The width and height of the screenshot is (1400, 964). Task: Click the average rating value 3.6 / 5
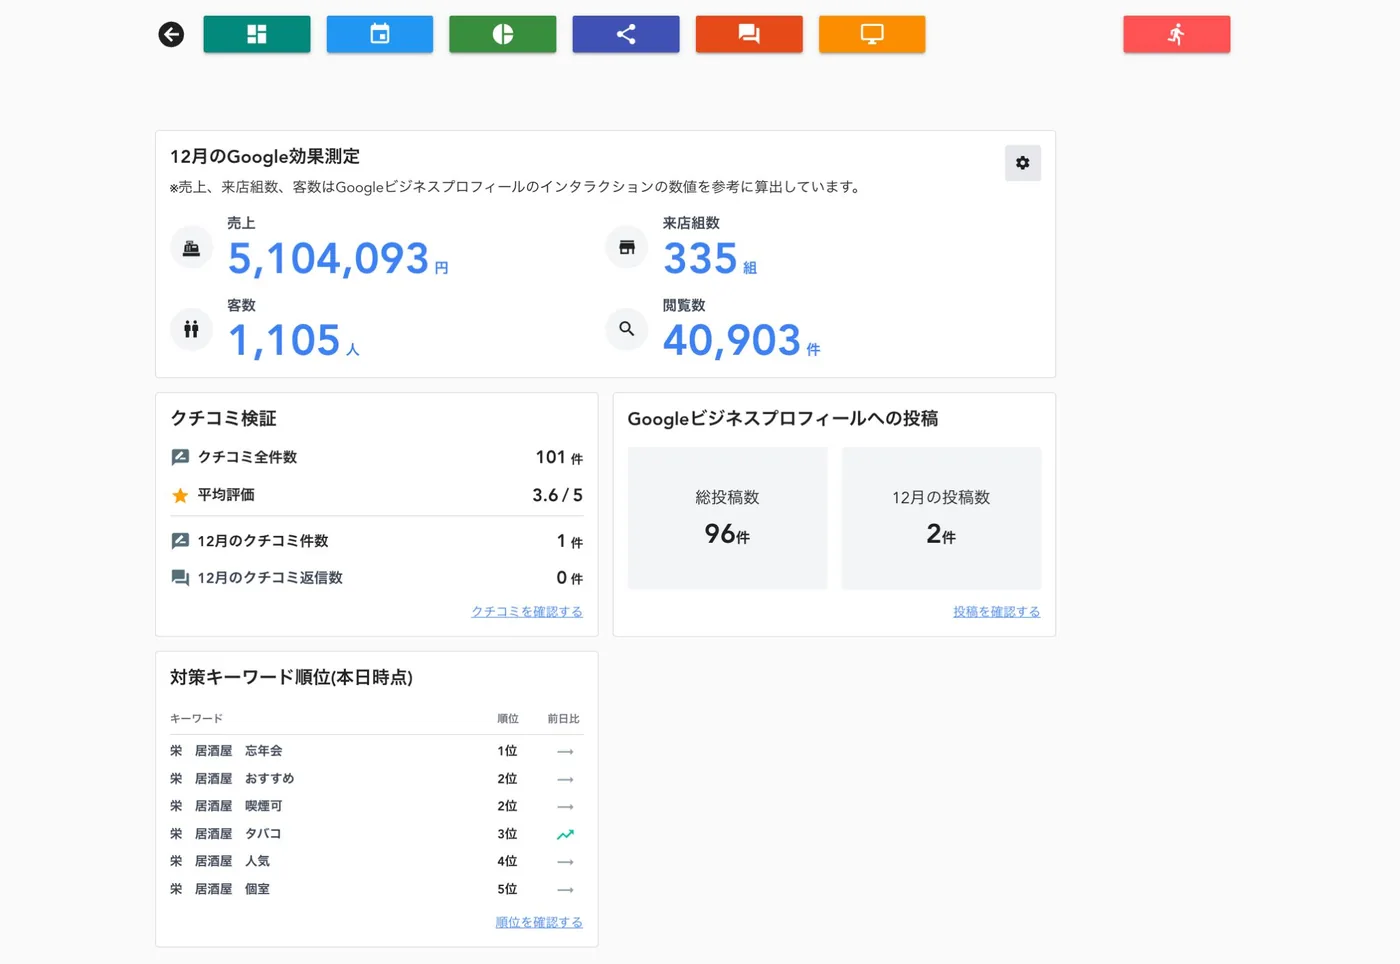coord(557,495)
